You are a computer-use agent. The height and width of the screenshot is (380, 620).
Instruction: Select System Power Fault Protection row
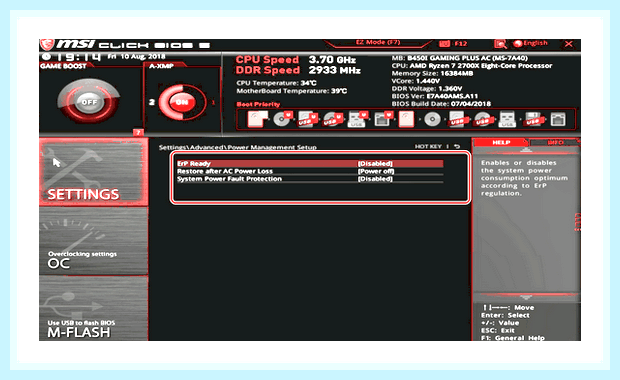[x=310, y=179]
